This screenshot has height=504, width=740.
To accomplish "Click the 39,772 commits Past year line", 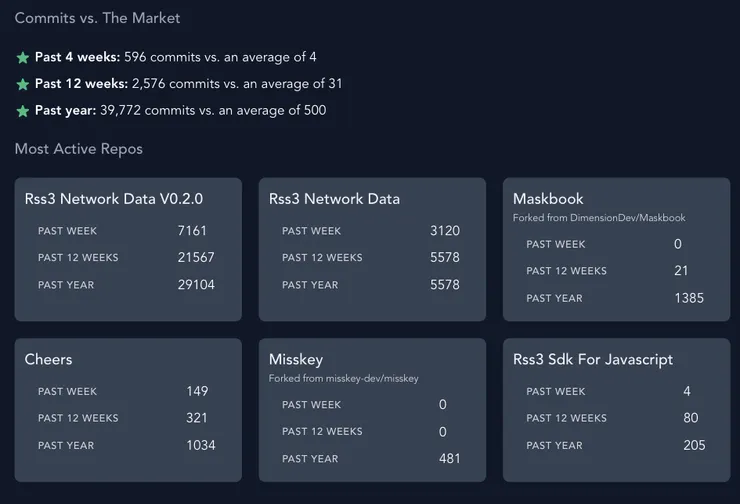I will pos(180,111).
